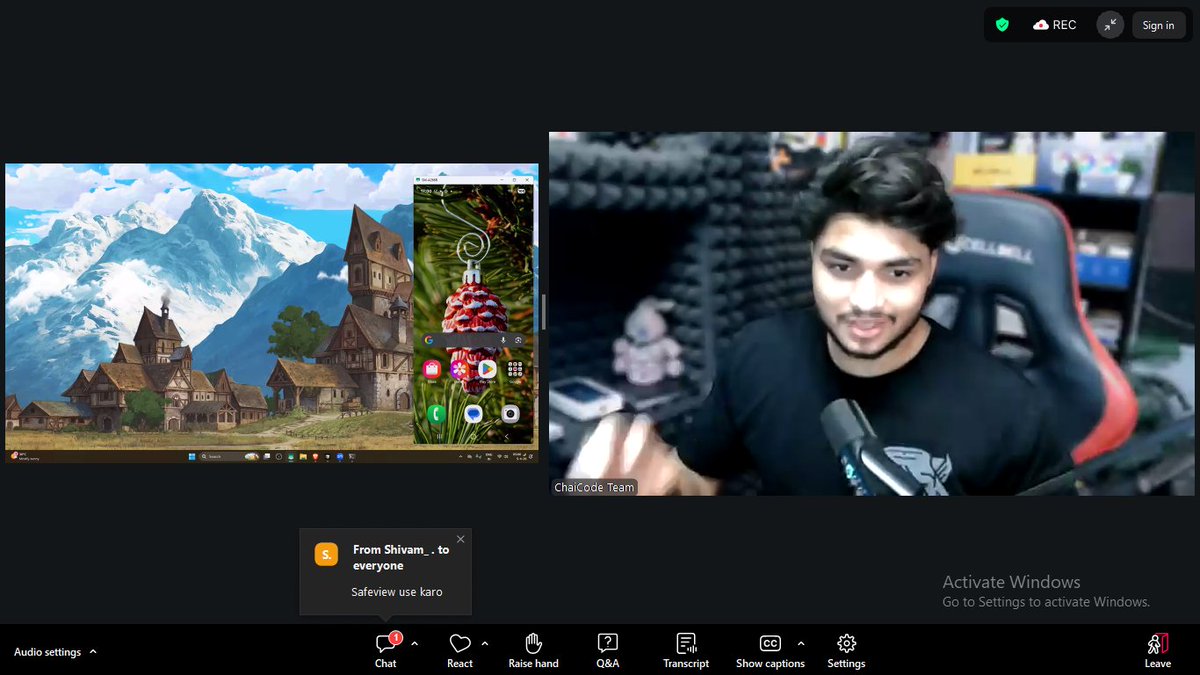The height and width of the screenshot is (675, 1200).
Task: Expand the chevron beside React
Action: [485, 643]
